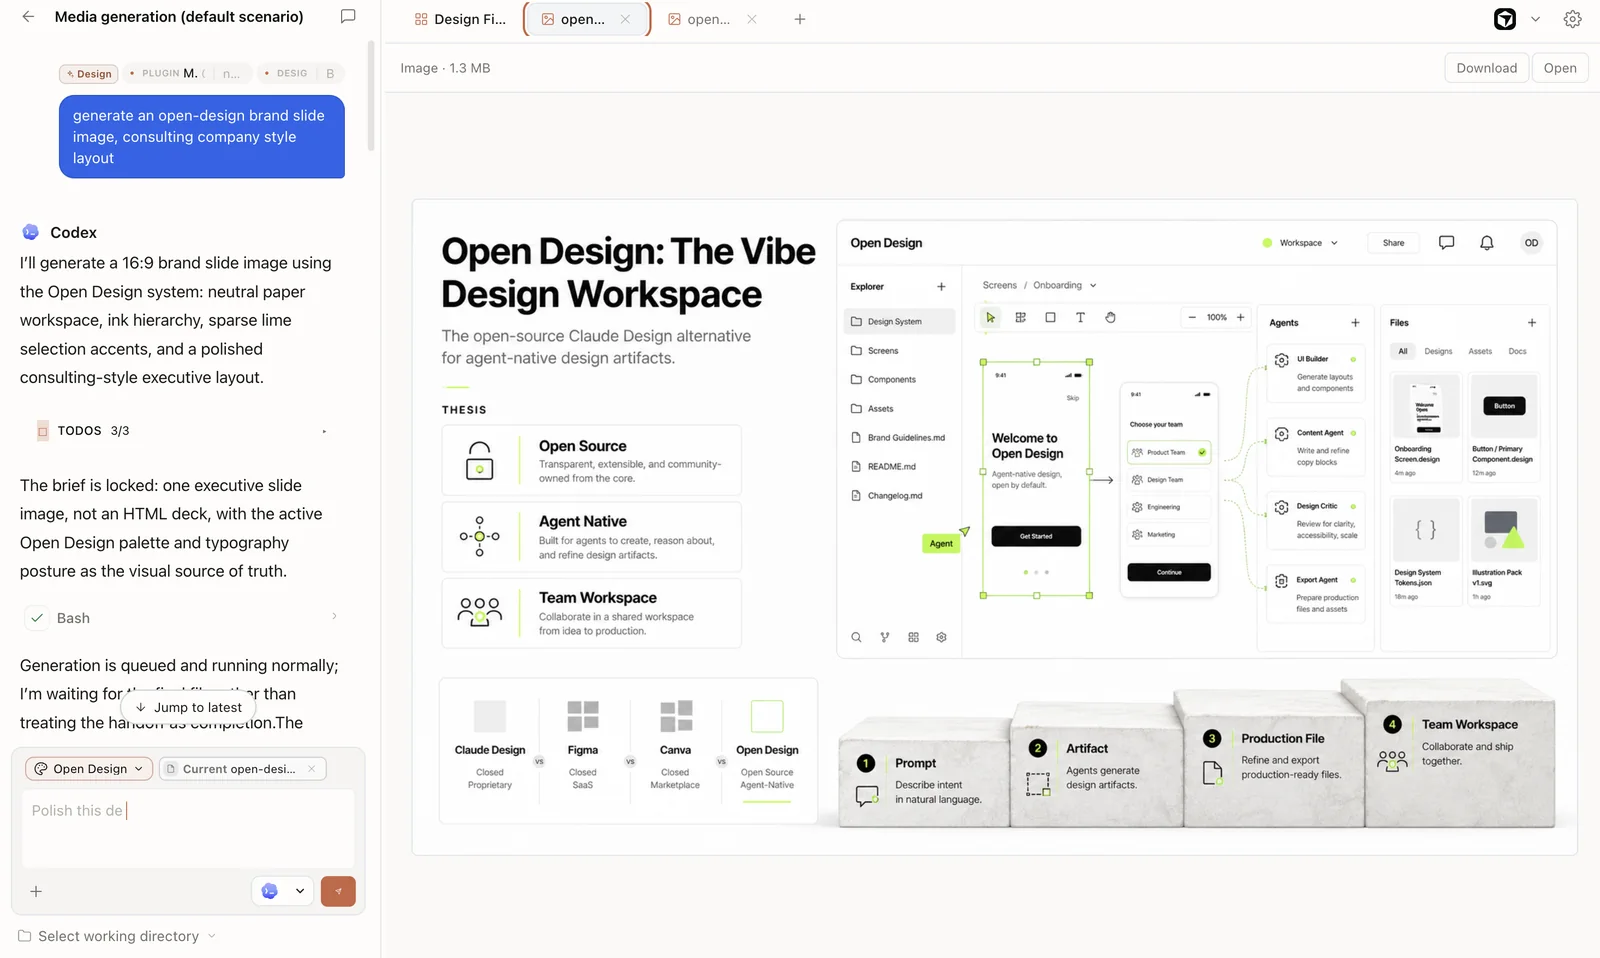Viewport: 1600px width, 958px height.
Task: Click the chat panel vertical scrollbar
Action: tap(371, 96)
